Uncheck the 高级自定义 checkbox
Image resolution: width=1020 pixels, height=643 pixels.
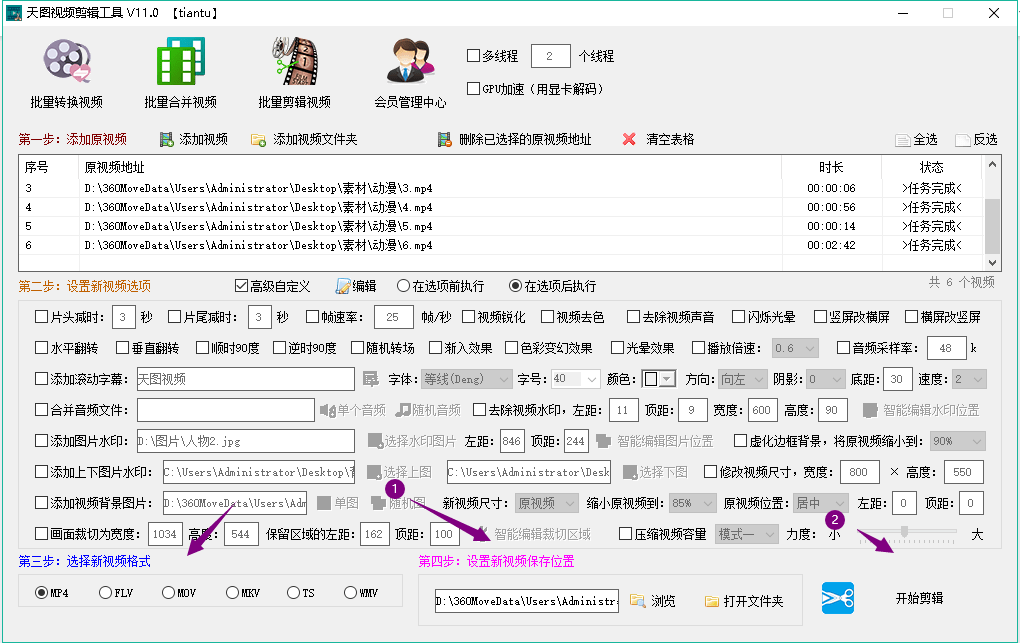click(241, 286)
